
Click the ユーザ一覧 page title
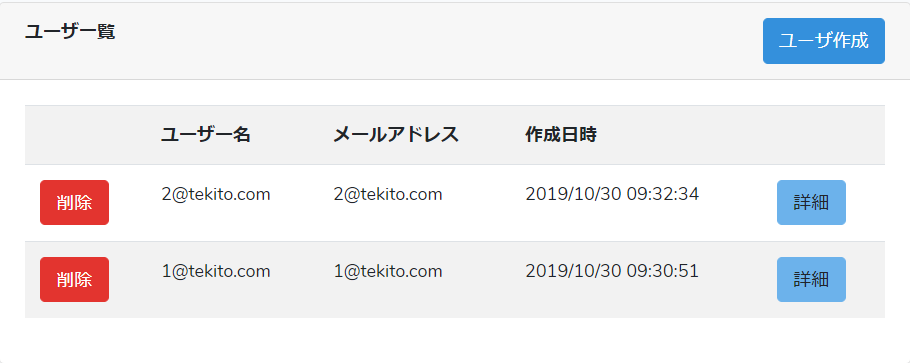pyautogui.click(x=70, y=32)
